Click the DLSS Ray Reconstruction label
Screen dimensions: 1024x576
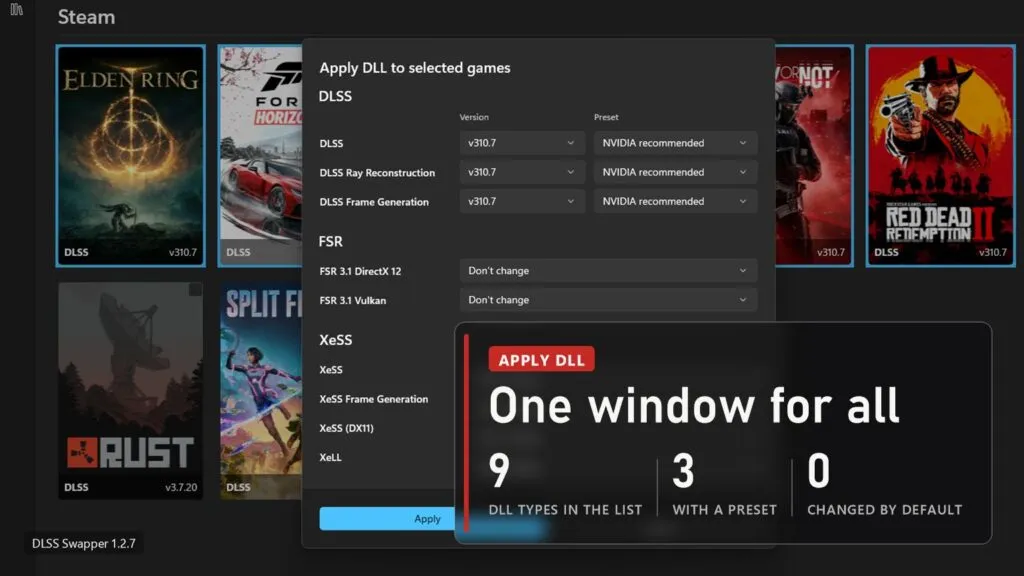click(x=377, y=172)
